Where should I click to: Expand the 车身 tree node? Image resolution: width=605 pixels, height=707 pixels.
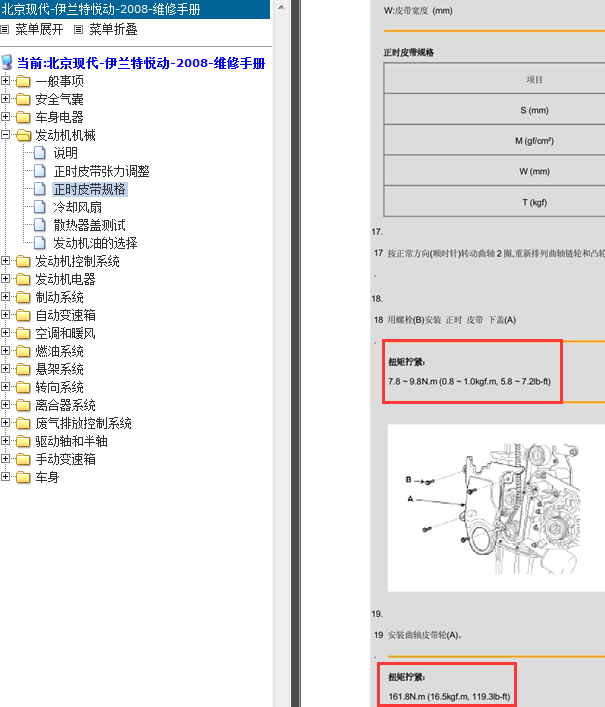(5, 477)
